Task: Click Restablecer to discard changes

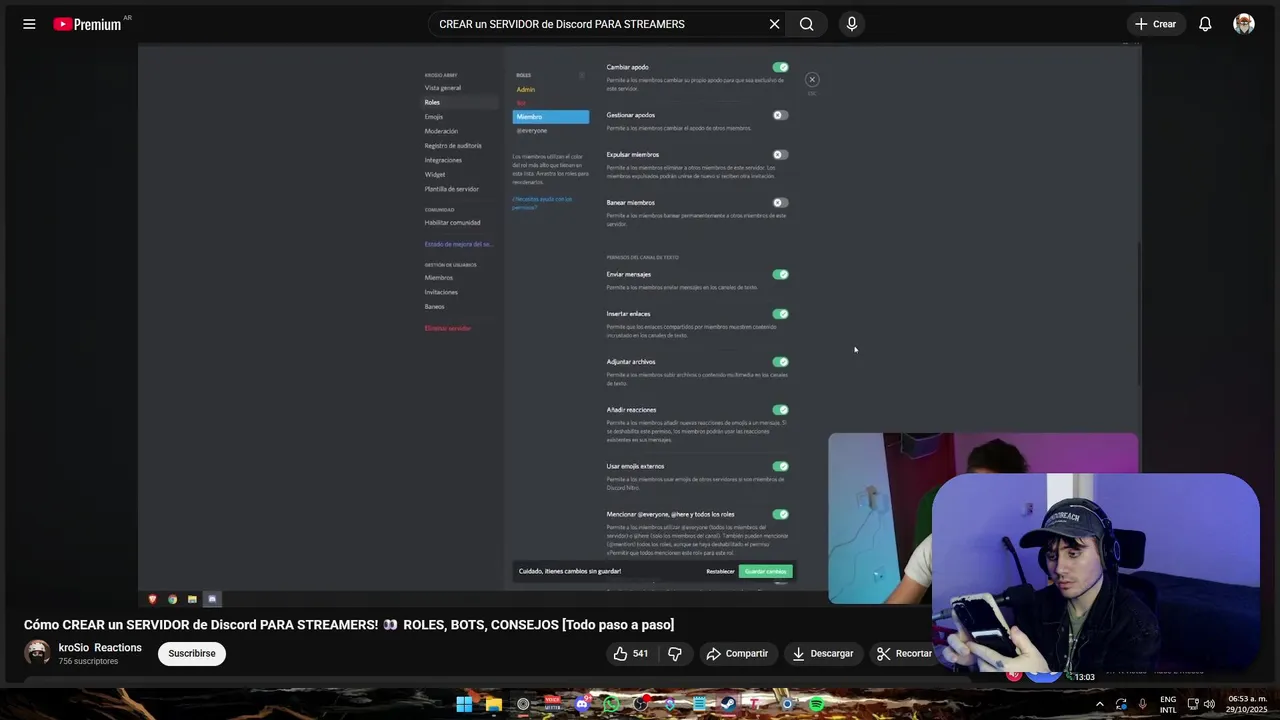Action: tap(720, 571)
